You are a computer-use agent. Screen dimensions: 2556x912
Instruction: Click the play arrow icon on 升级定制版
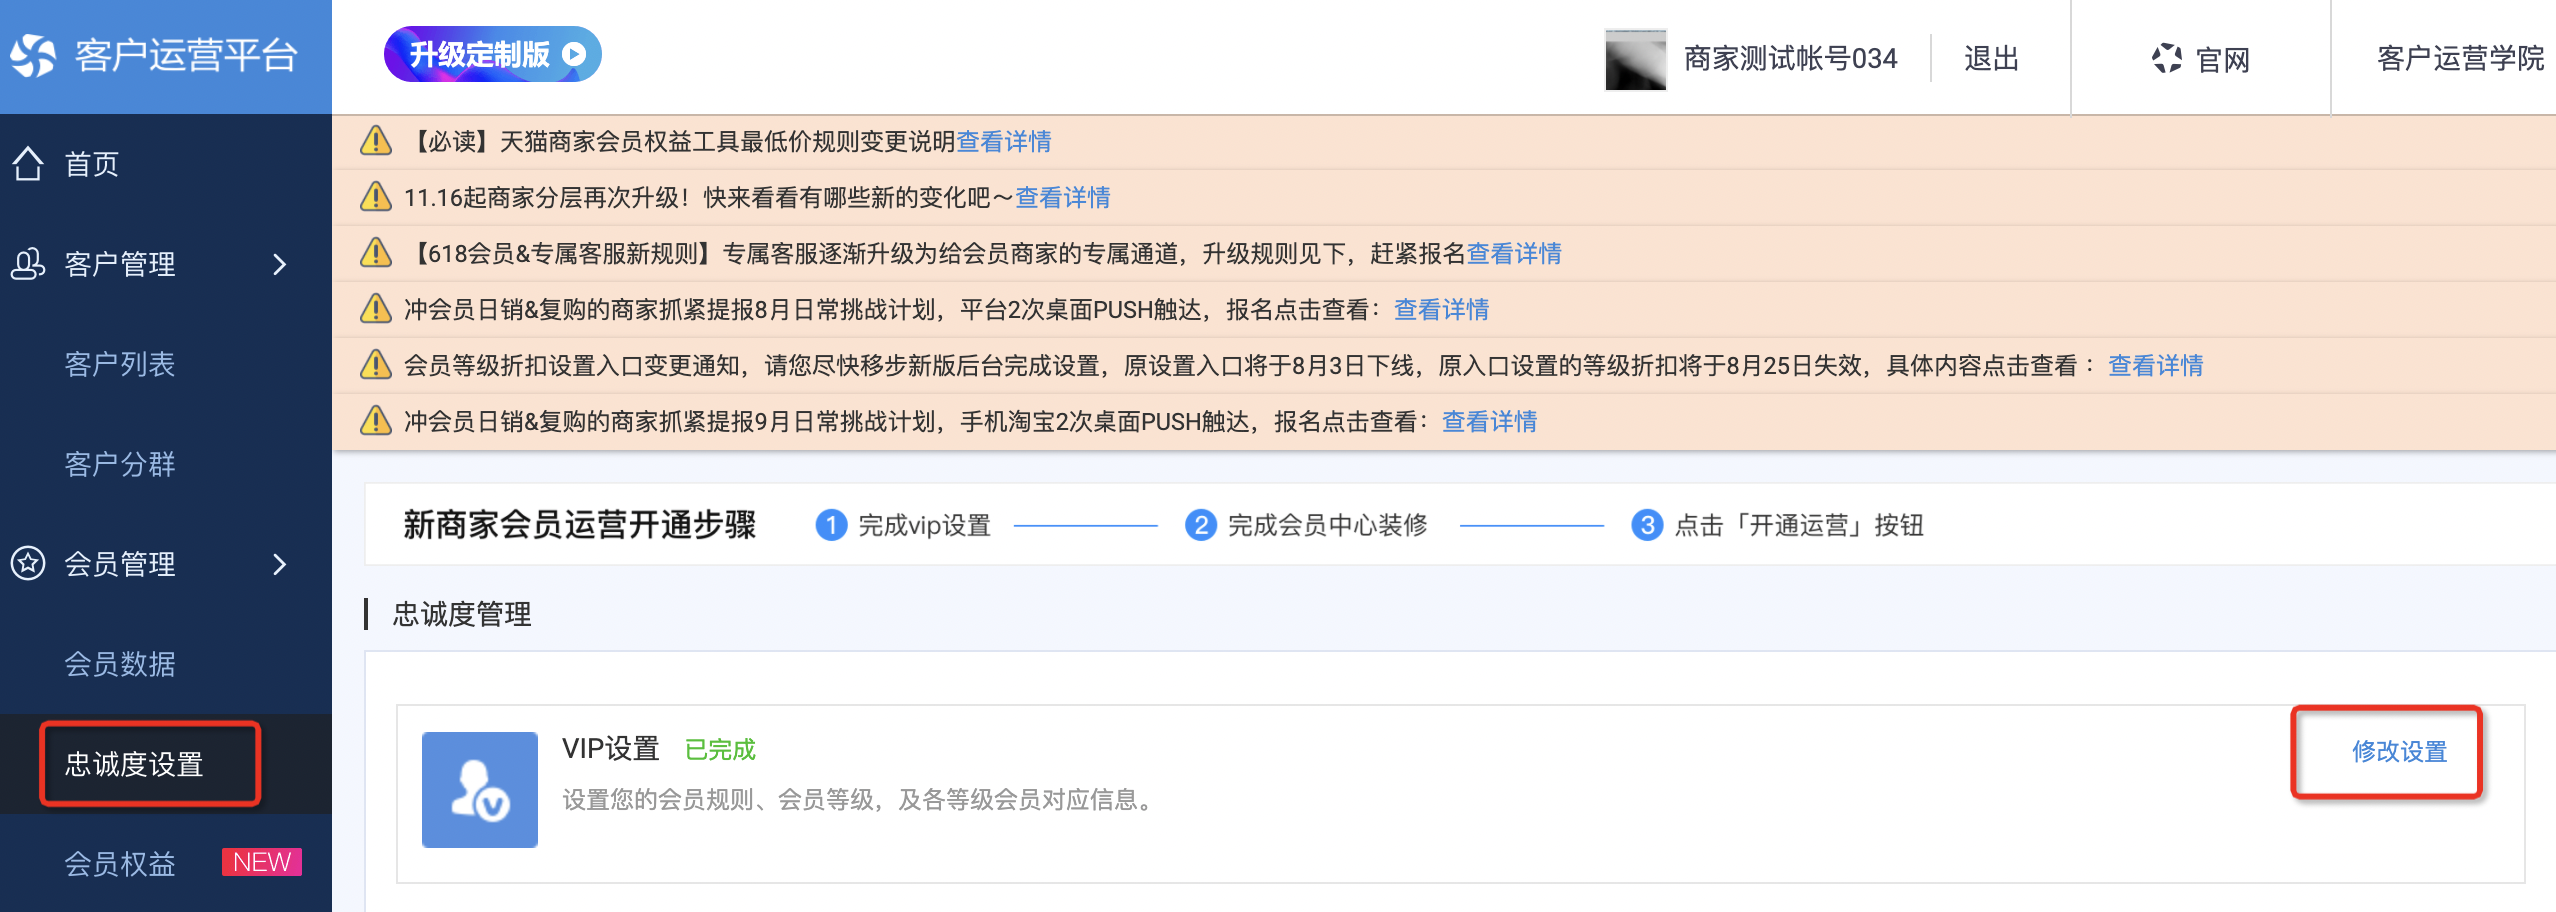574,54
